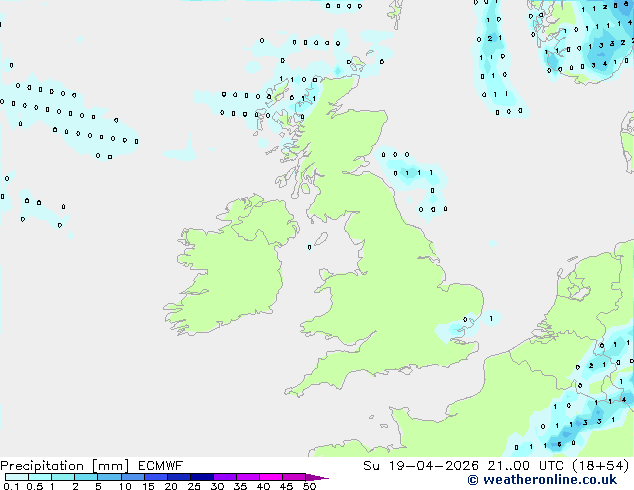Viewport: 634px width, 490px height.
Task: Click legend value '10'
Action: (125, 486)
